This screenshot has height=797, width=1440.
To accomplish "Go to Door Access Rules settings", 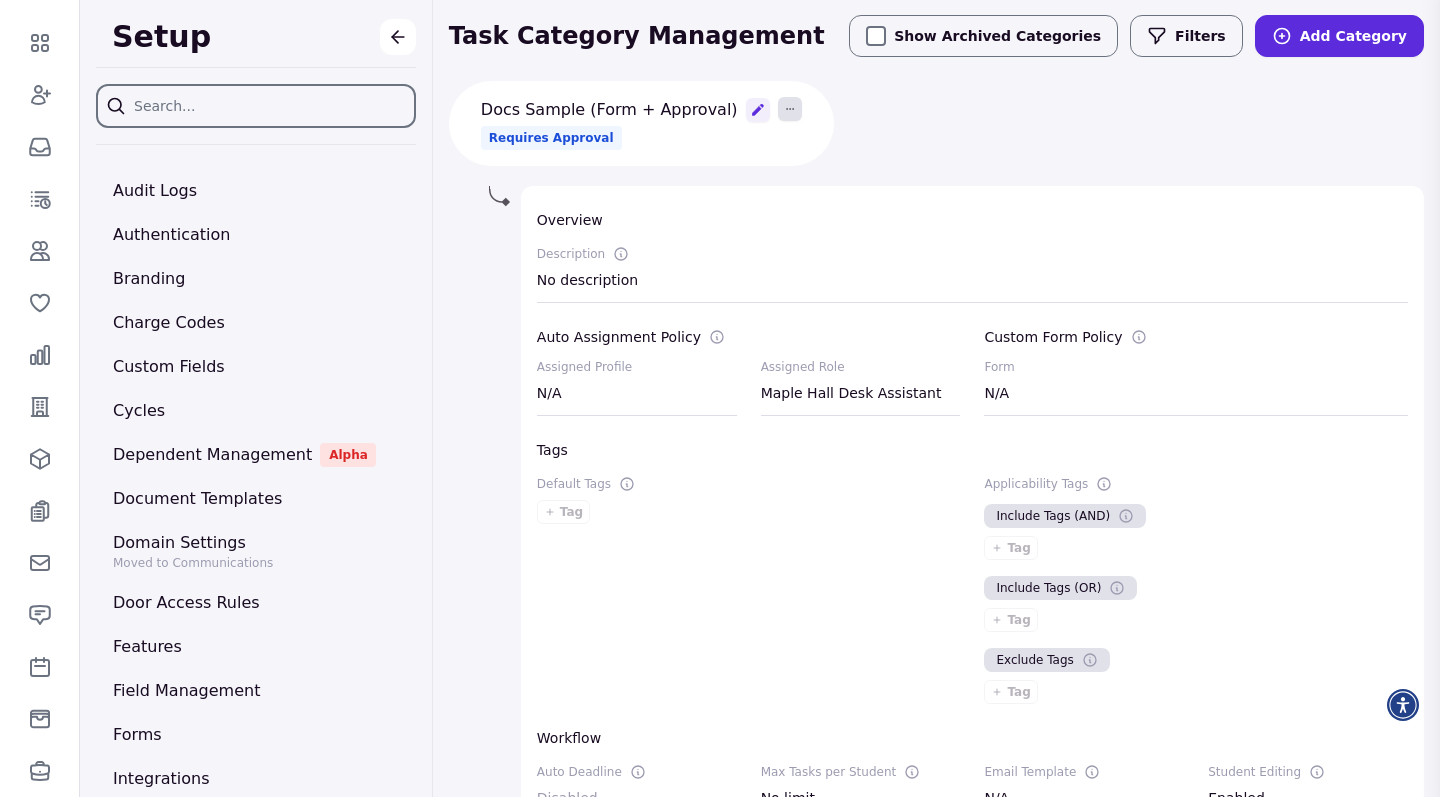I will point(186,602).
